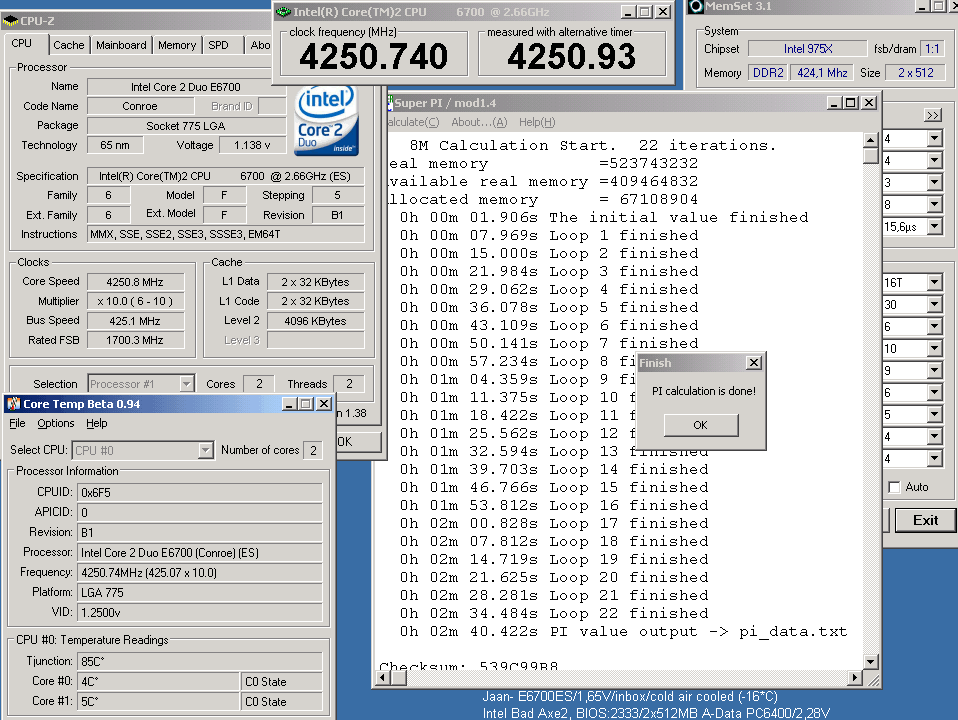Click Super PI vertical scrollbar down arrow
The height and width of the screenshot is (720, 958).
tap(871, 661)
